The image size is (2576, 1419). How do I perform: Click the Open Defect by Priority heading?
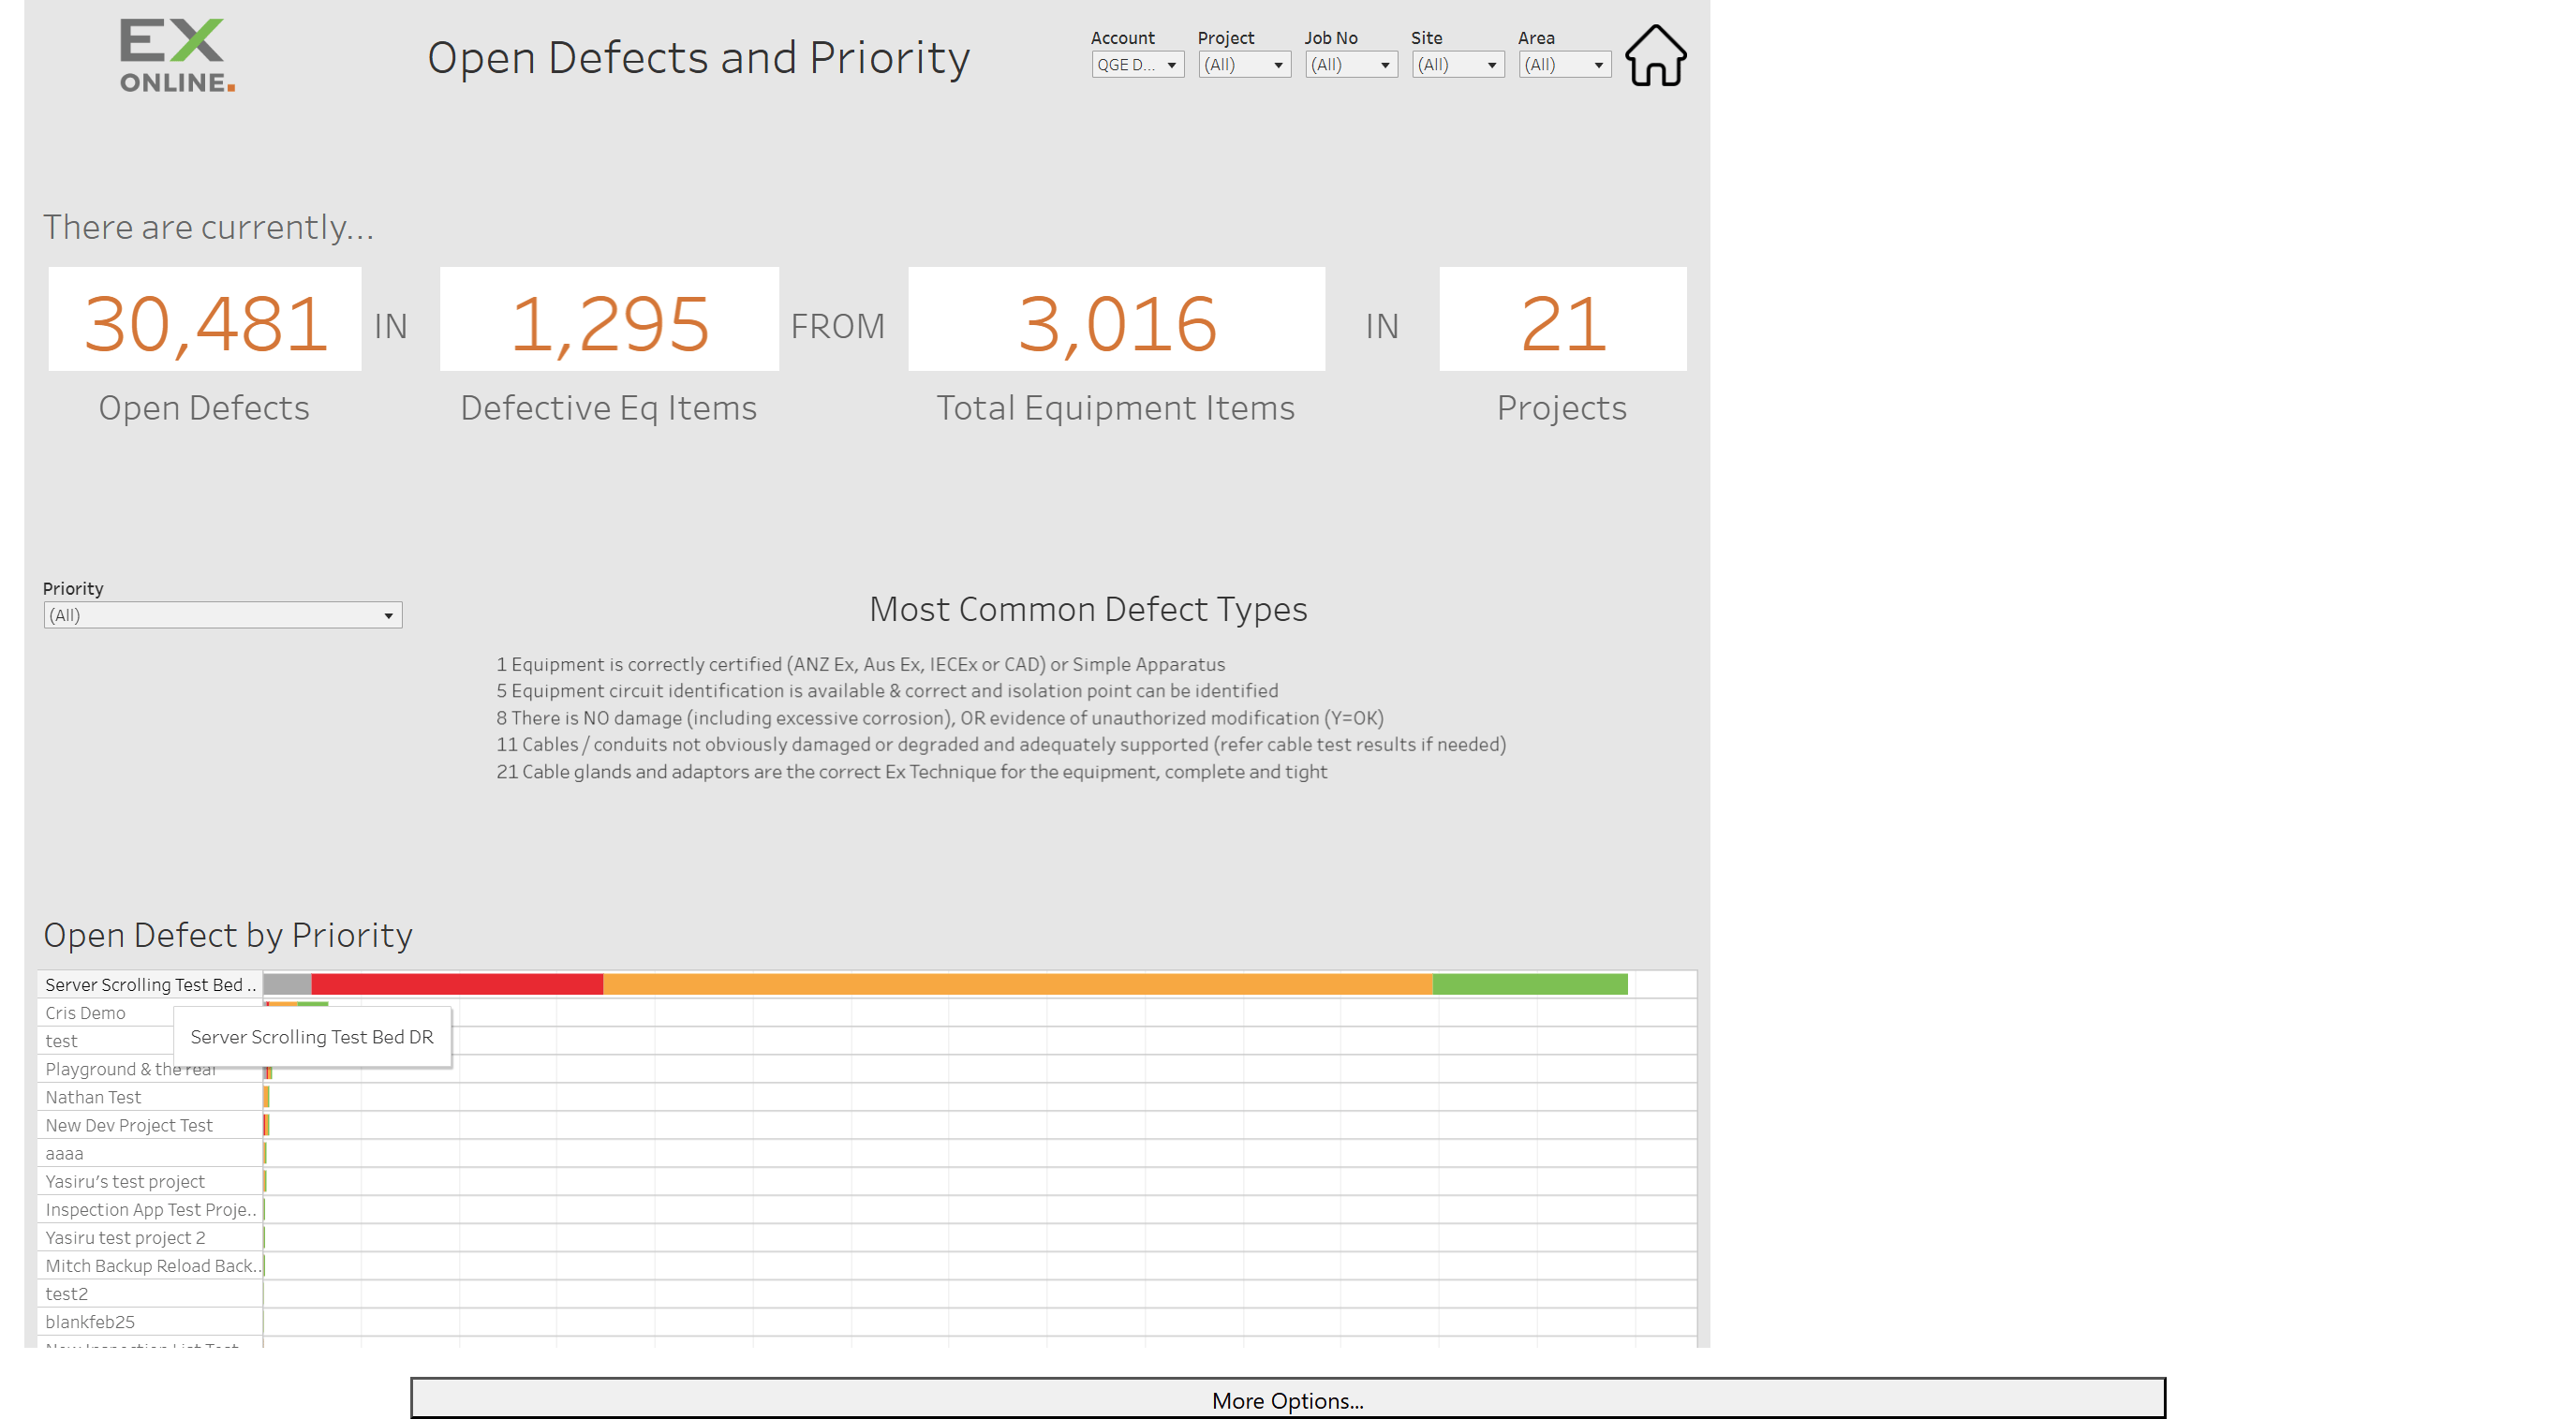228,934
